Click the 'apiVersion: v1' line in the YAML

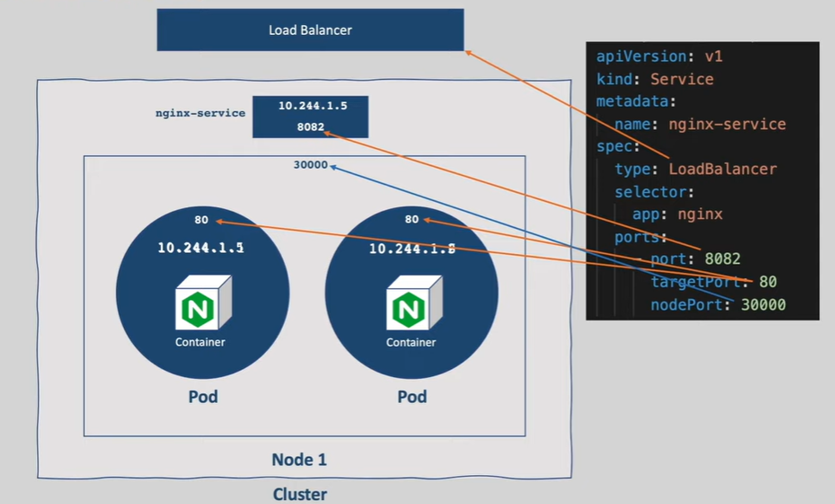pyautogui.click(x=657, y=56)
